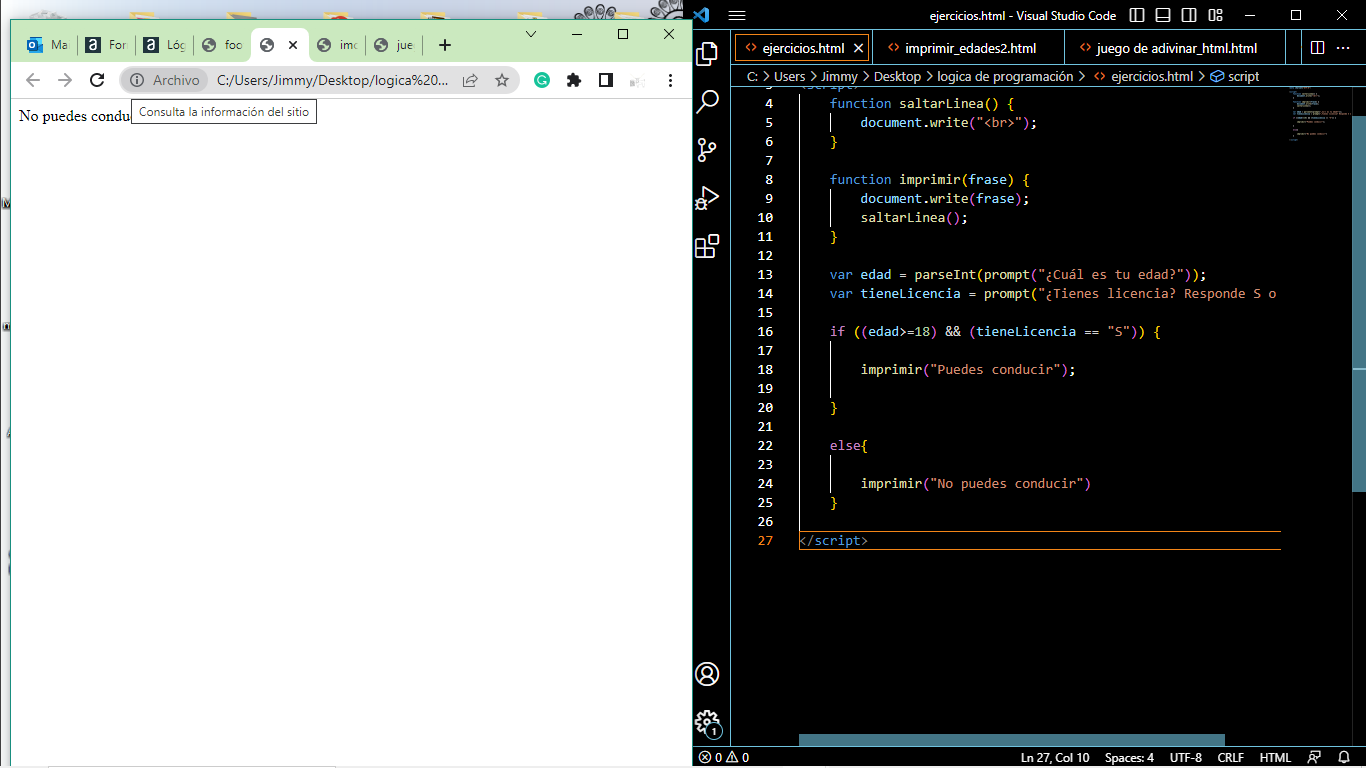The height and width of the screenshot is (768, 1366).
Task: Click the editor vertical scrollbar
Action: [x=1359, y=304]
